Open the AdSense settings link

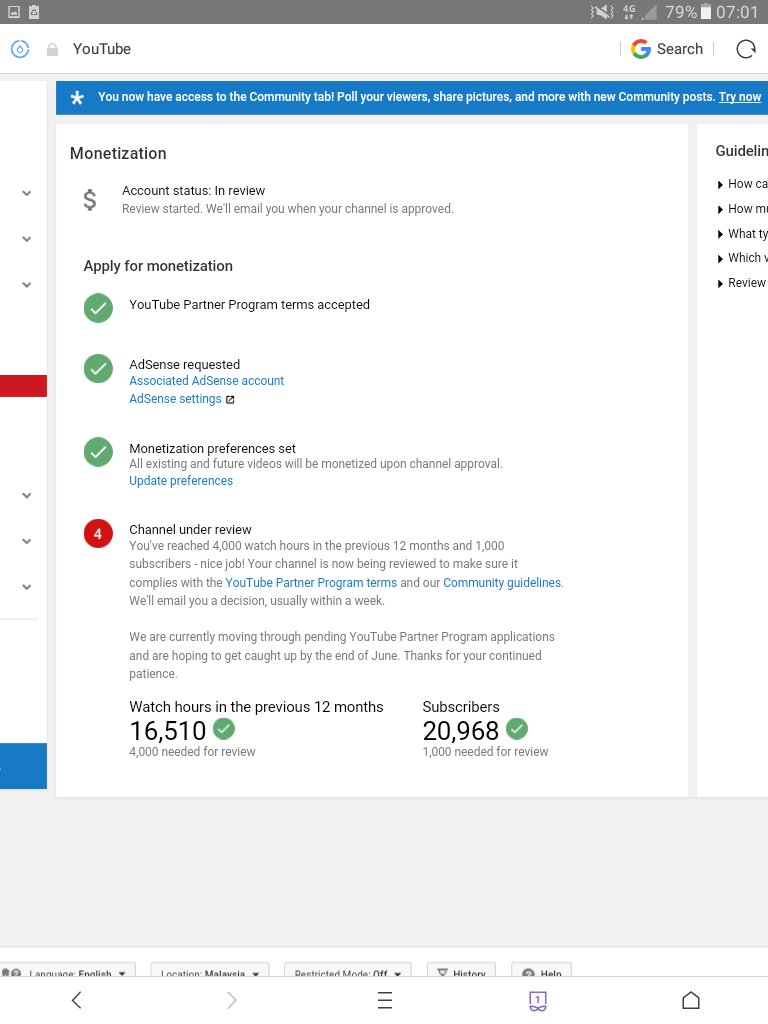[175, 399]
